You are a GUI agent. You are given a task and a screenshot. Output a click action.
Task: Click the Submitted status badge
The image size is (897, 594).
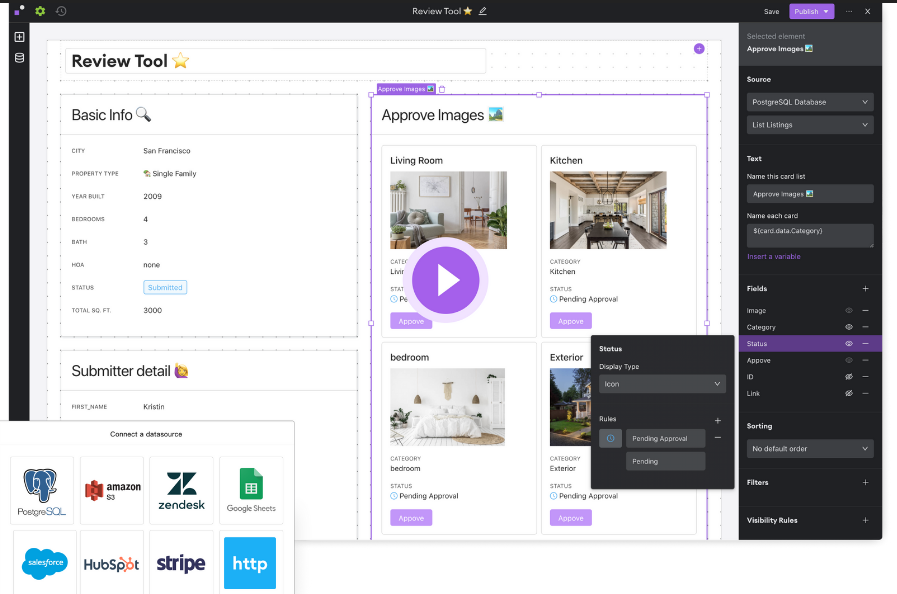click(x=165, y=287)
